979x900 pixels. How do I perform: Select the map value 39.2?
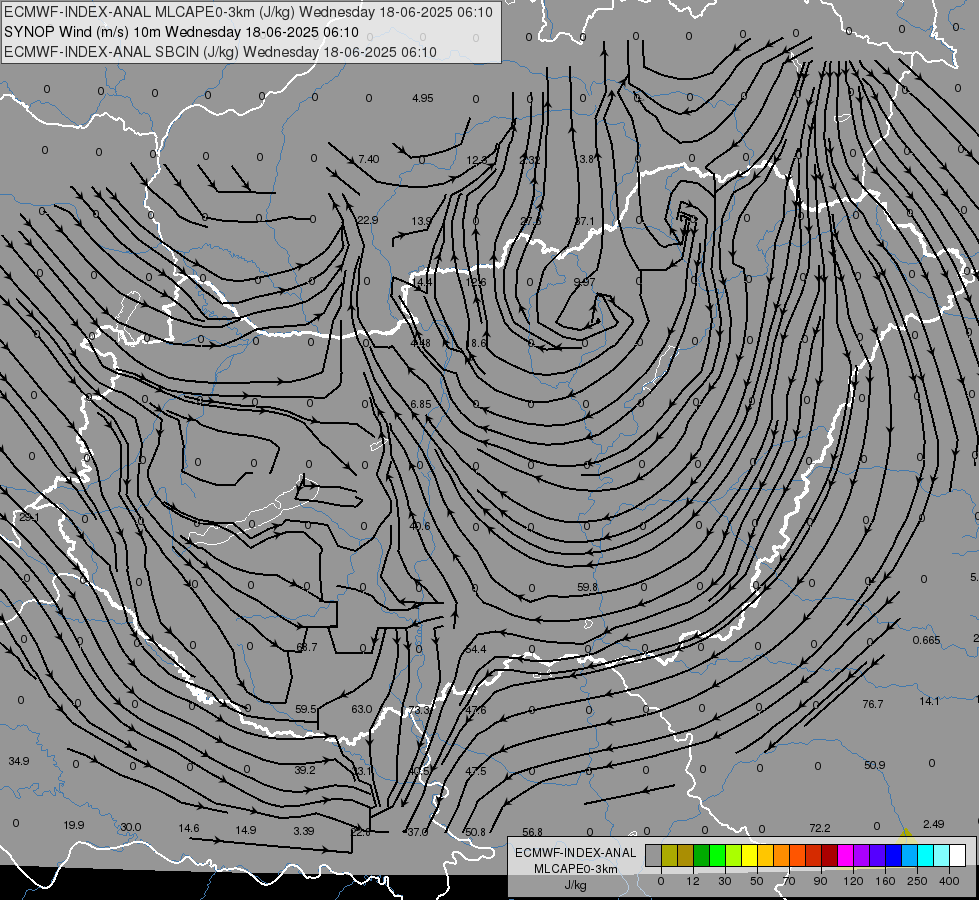point(305,770)
